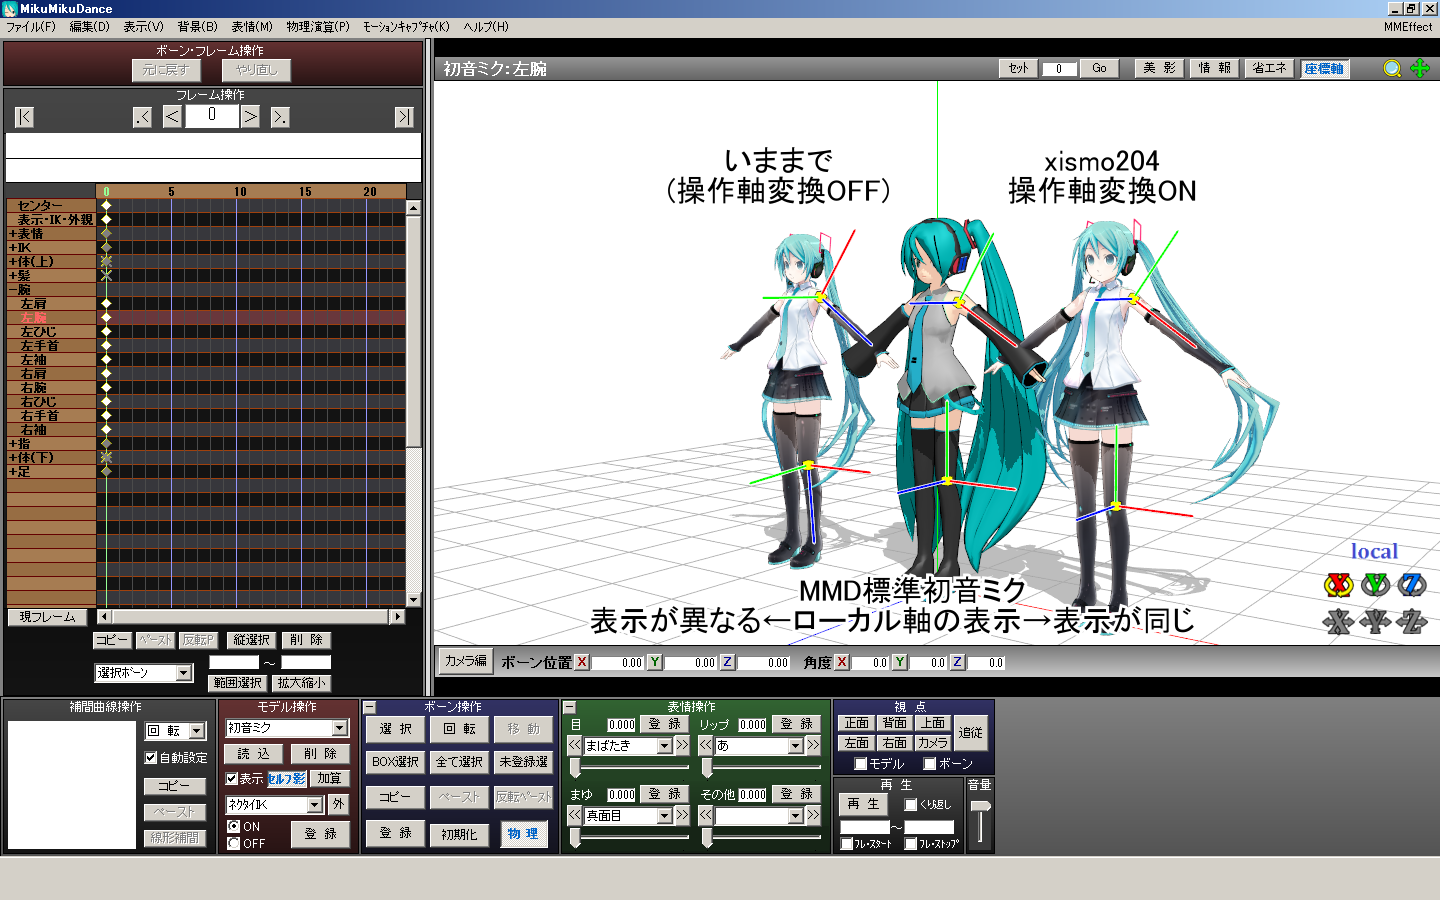Enable モデル view-follow checkbox

point(860,763)
